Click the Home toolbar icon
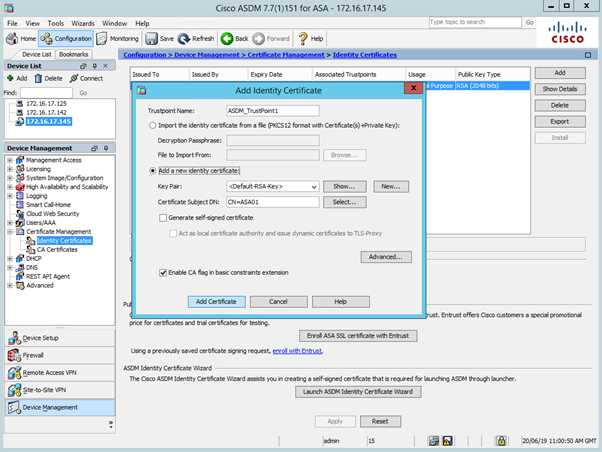The image size is (602, 452). (x=13, y=38)
